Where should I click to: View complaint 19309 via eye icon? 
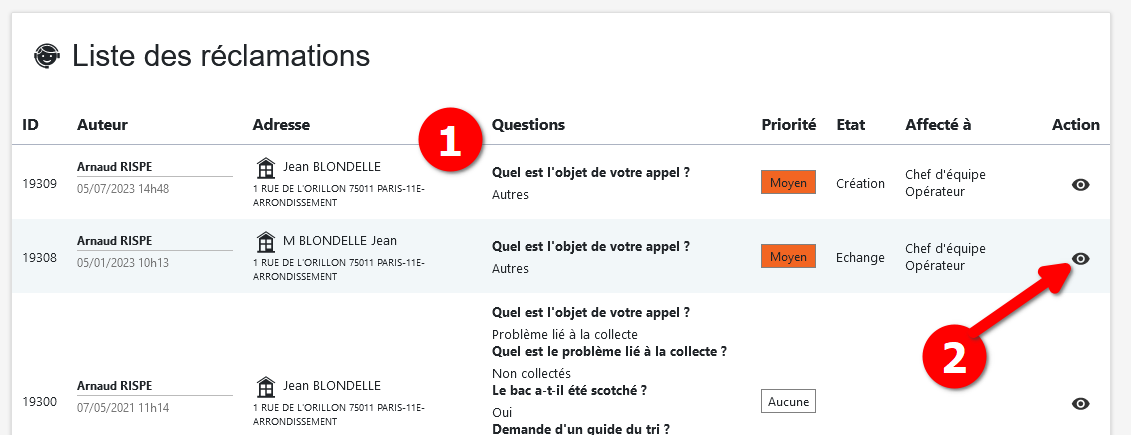point(1080,185)
